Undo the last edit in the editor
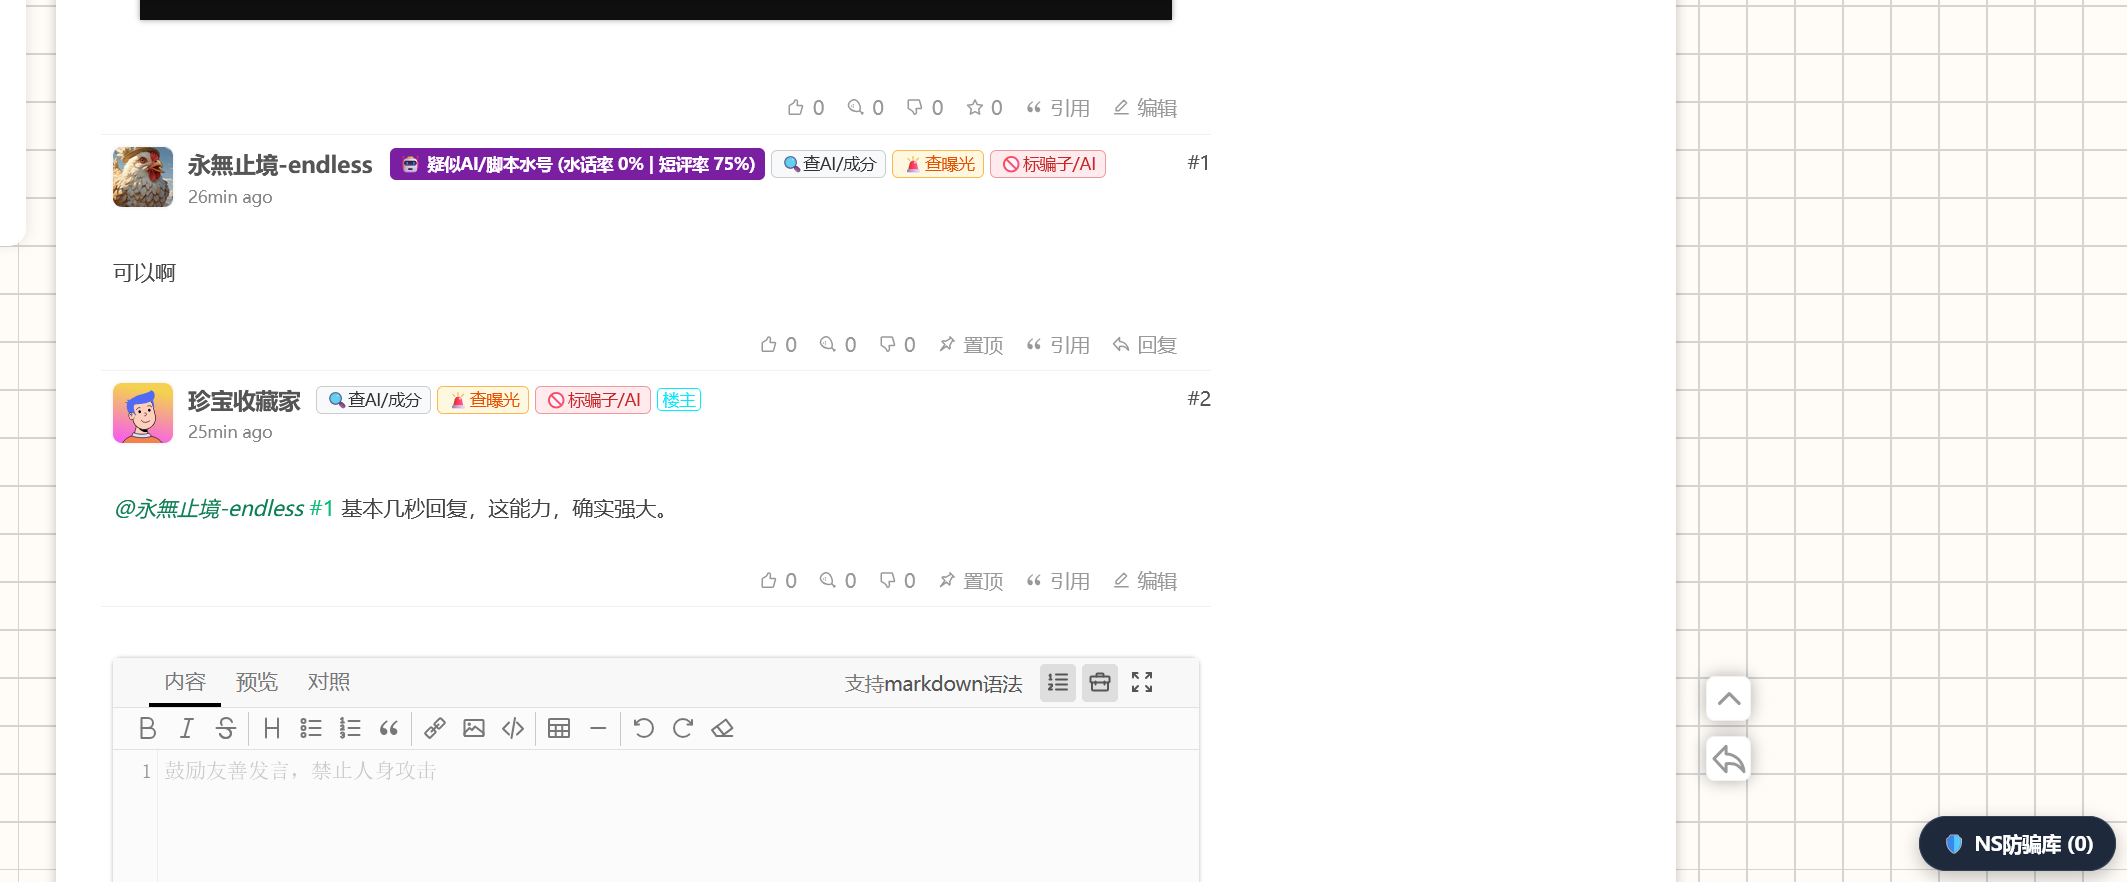 coord(644,728)
